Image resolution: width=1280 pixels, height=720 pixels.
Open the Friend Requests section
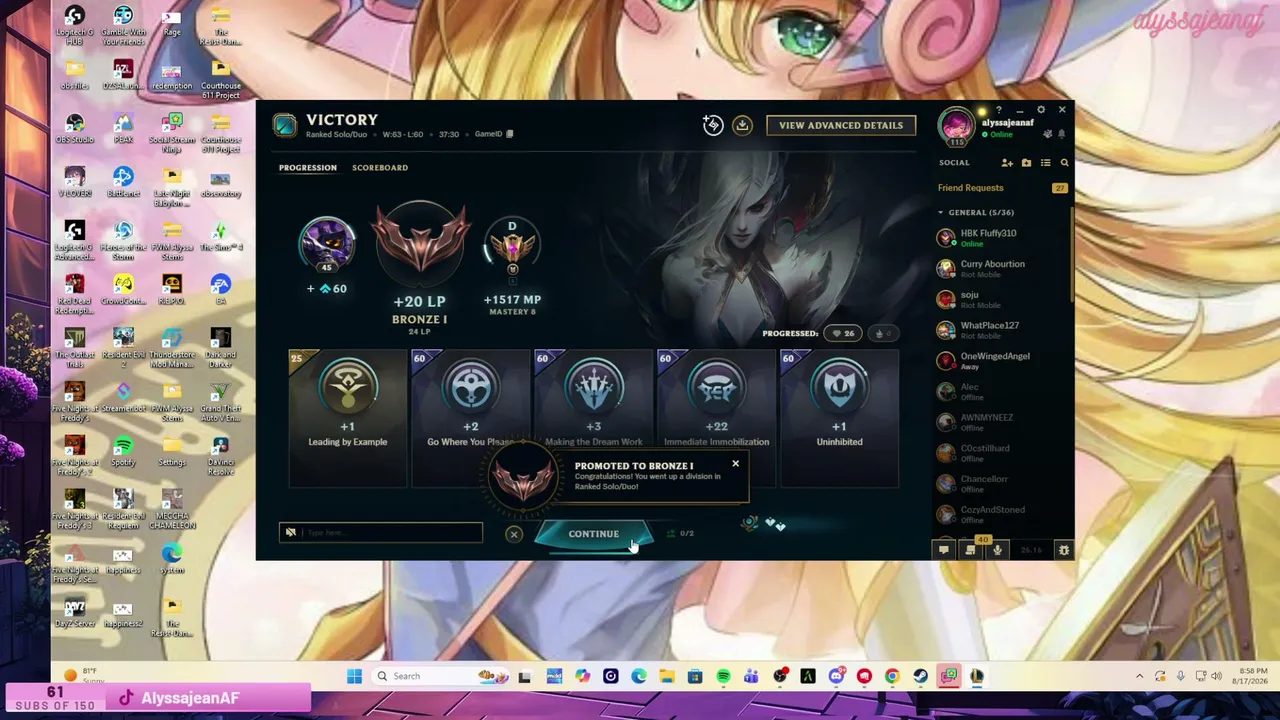point(1002,188)
